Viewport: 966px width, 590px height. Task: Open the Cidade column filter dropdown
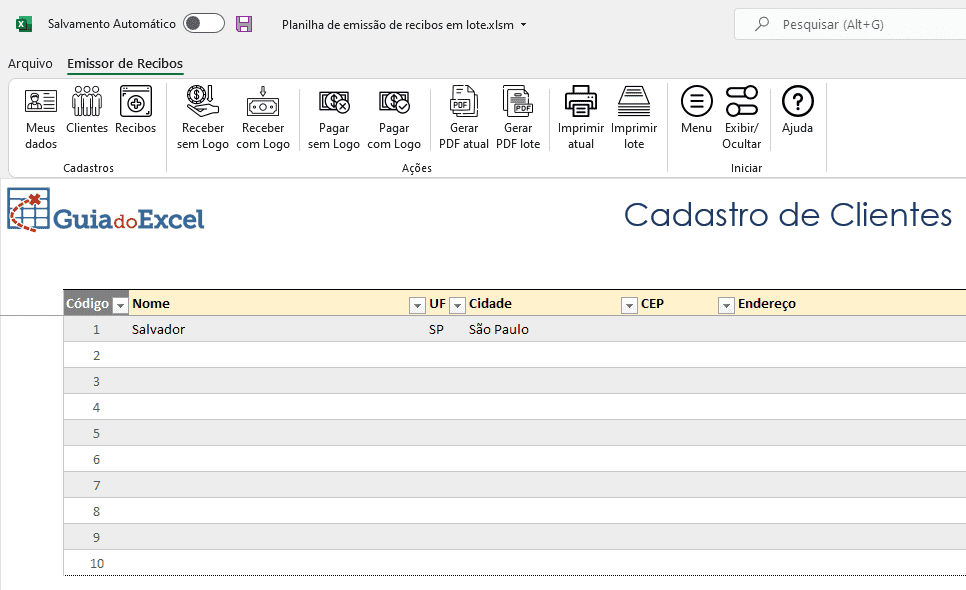point(629,305)
